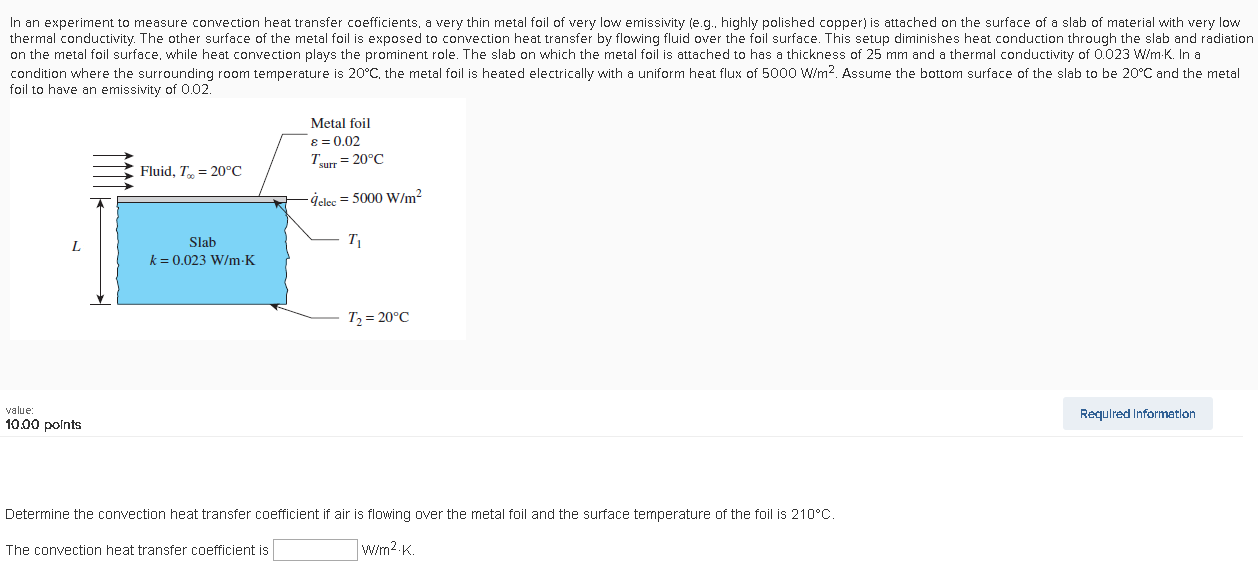Screen dimensions: 1258x567
Task: Click the Determine the convection coefficient question sentence
Action: pyautogui.click(x=420, y=514)
